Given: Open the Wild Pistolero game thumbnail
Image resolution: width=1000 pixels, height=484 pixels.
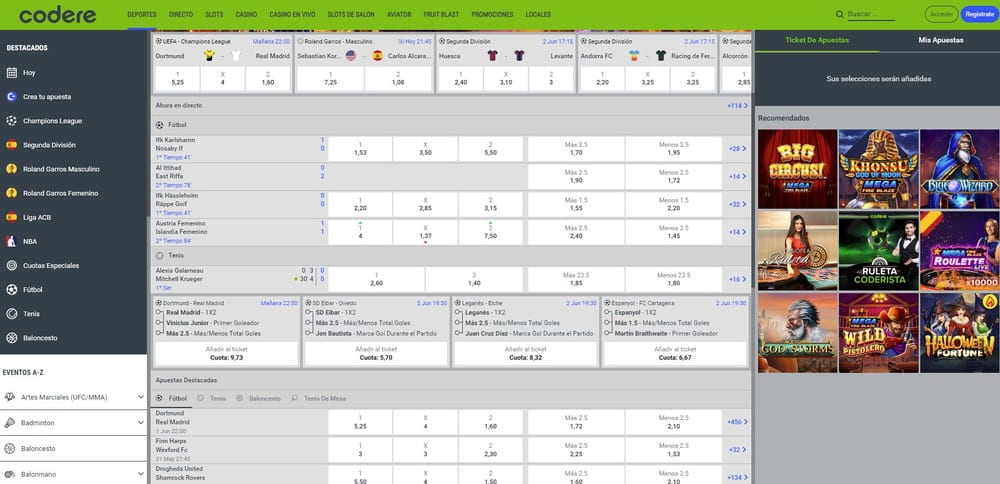Looking at the screenshot, I should point(878,332).
